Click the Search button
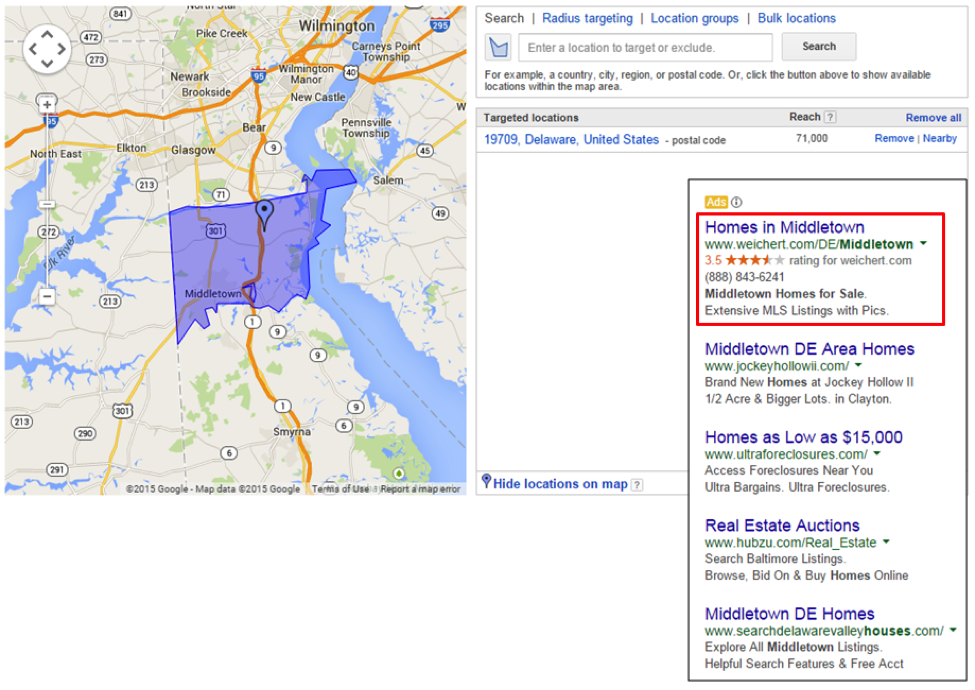Screen dimensions: 975x690 (818, 46)
